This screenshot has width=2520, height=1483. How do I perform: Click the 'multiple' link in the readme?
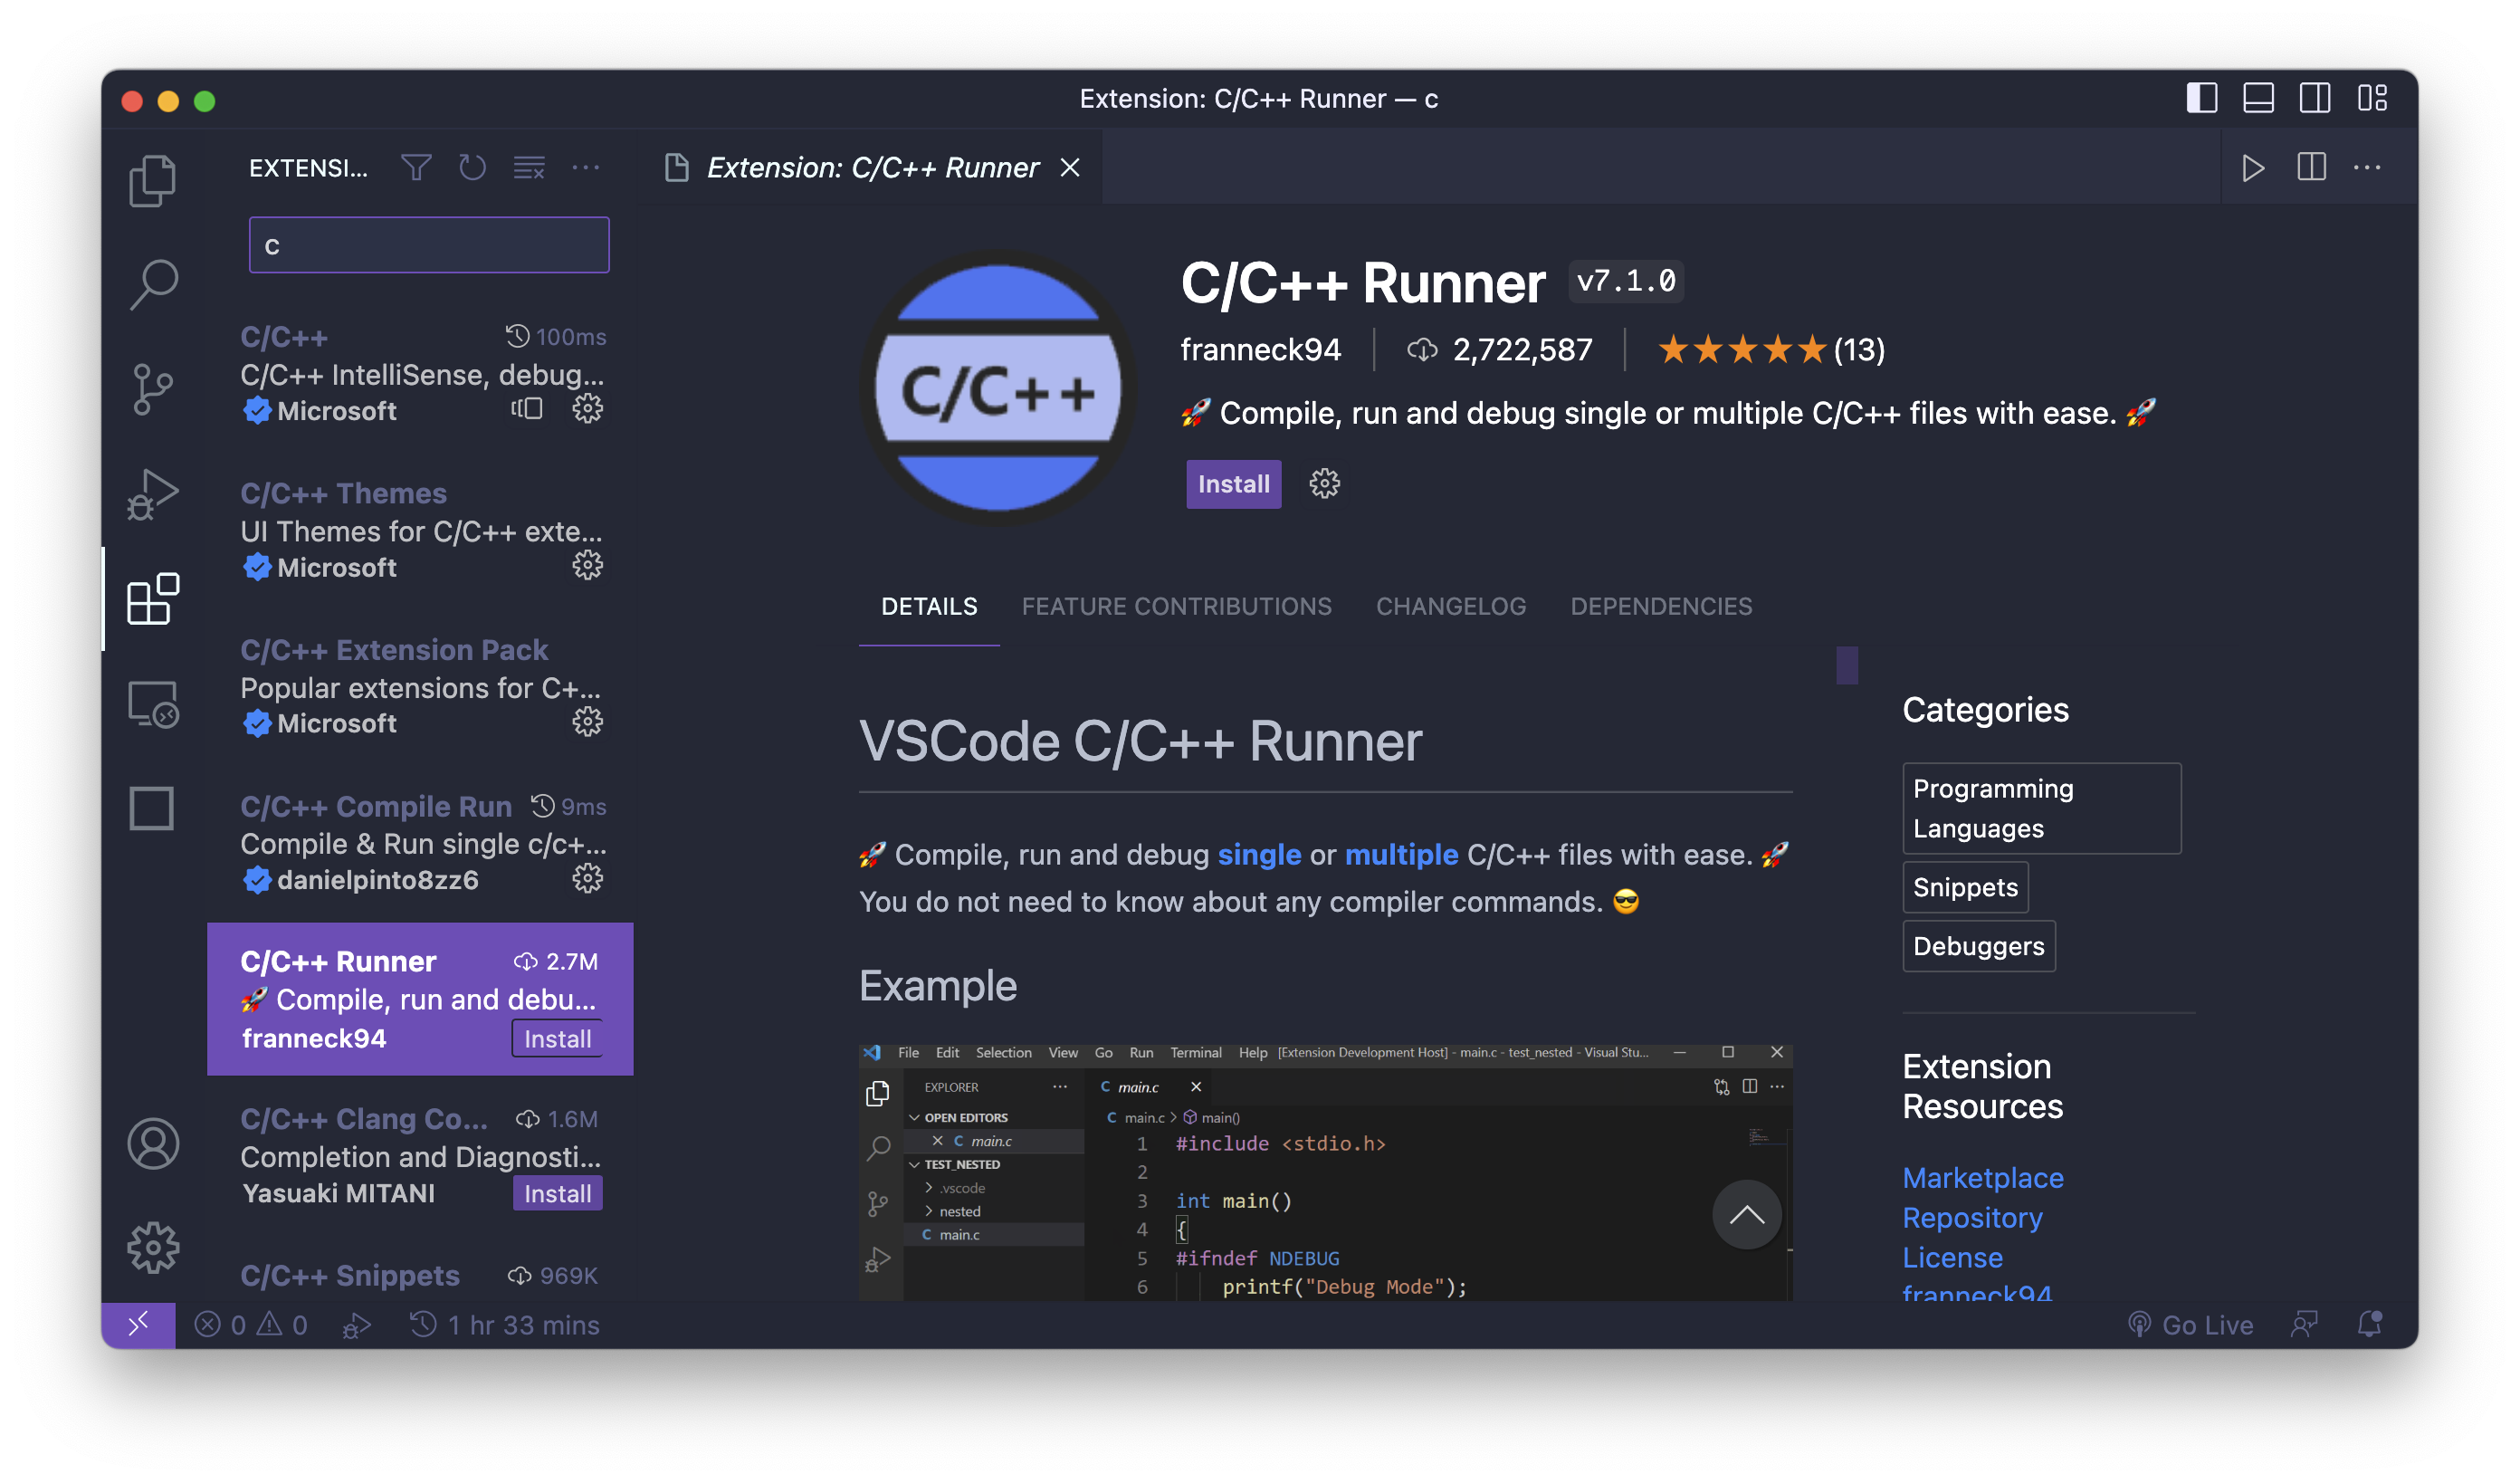pos(1401,855)
